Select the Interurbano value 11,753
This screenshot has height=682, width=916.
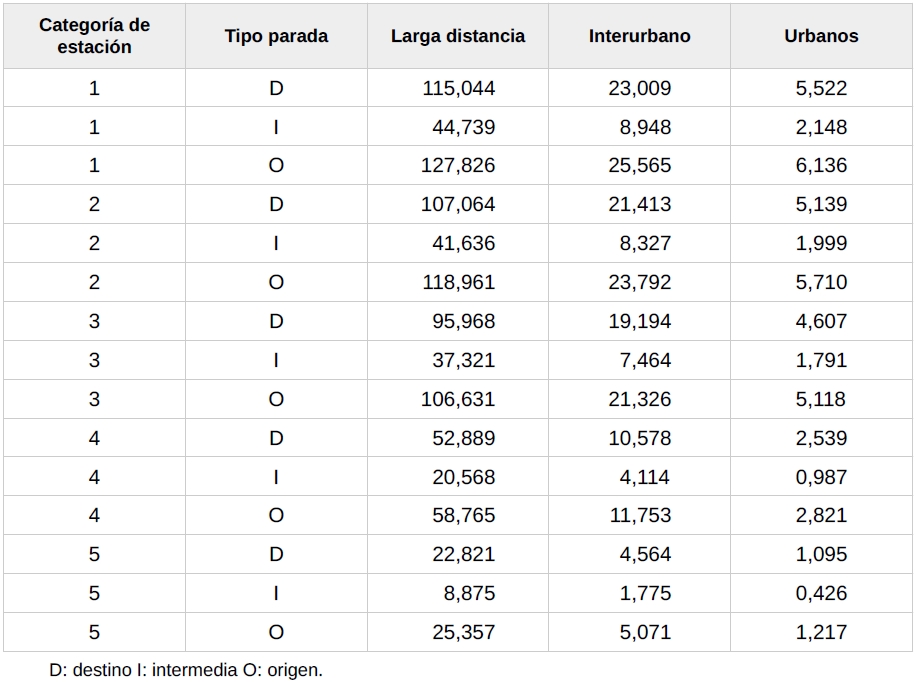click(640, 516)
